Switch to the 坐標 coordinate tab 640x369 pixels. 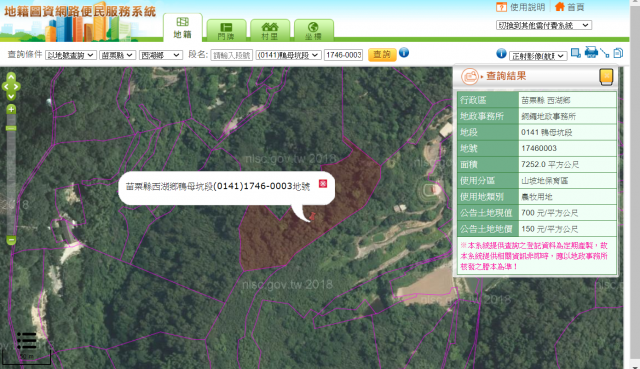tap(313, 31)
